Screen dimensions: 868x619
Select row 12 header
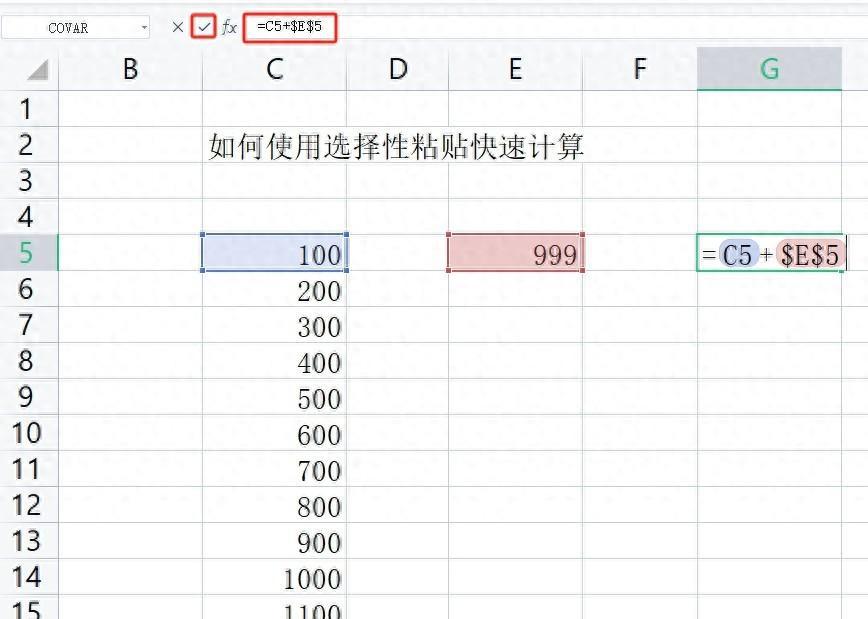pos(29,504)
